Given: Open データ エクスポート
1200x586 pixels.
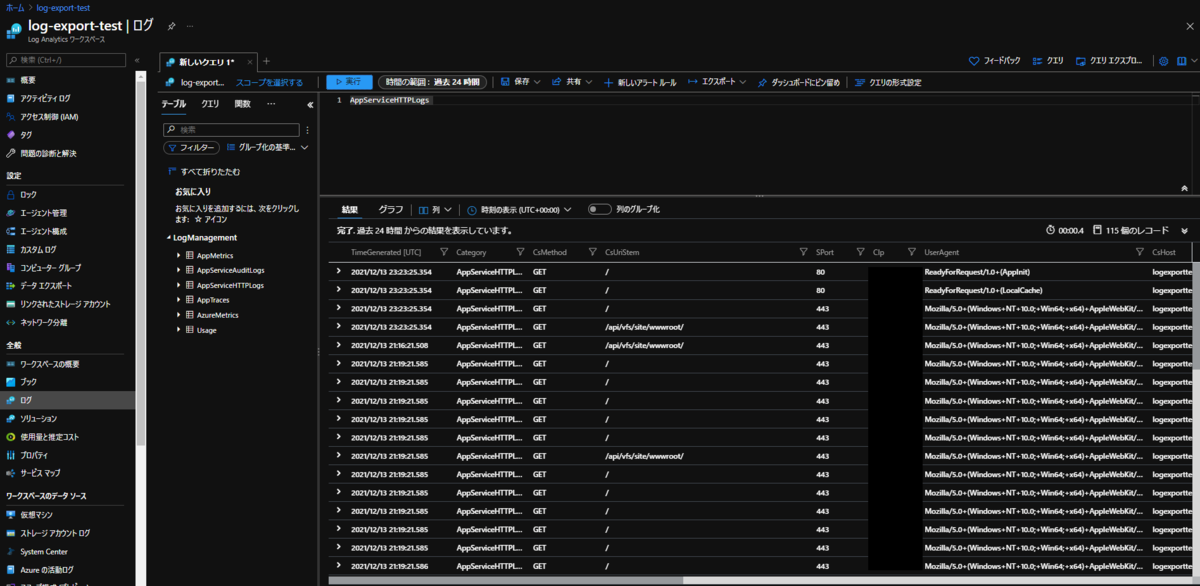Looking at the screenshot, I should point(46,286).
